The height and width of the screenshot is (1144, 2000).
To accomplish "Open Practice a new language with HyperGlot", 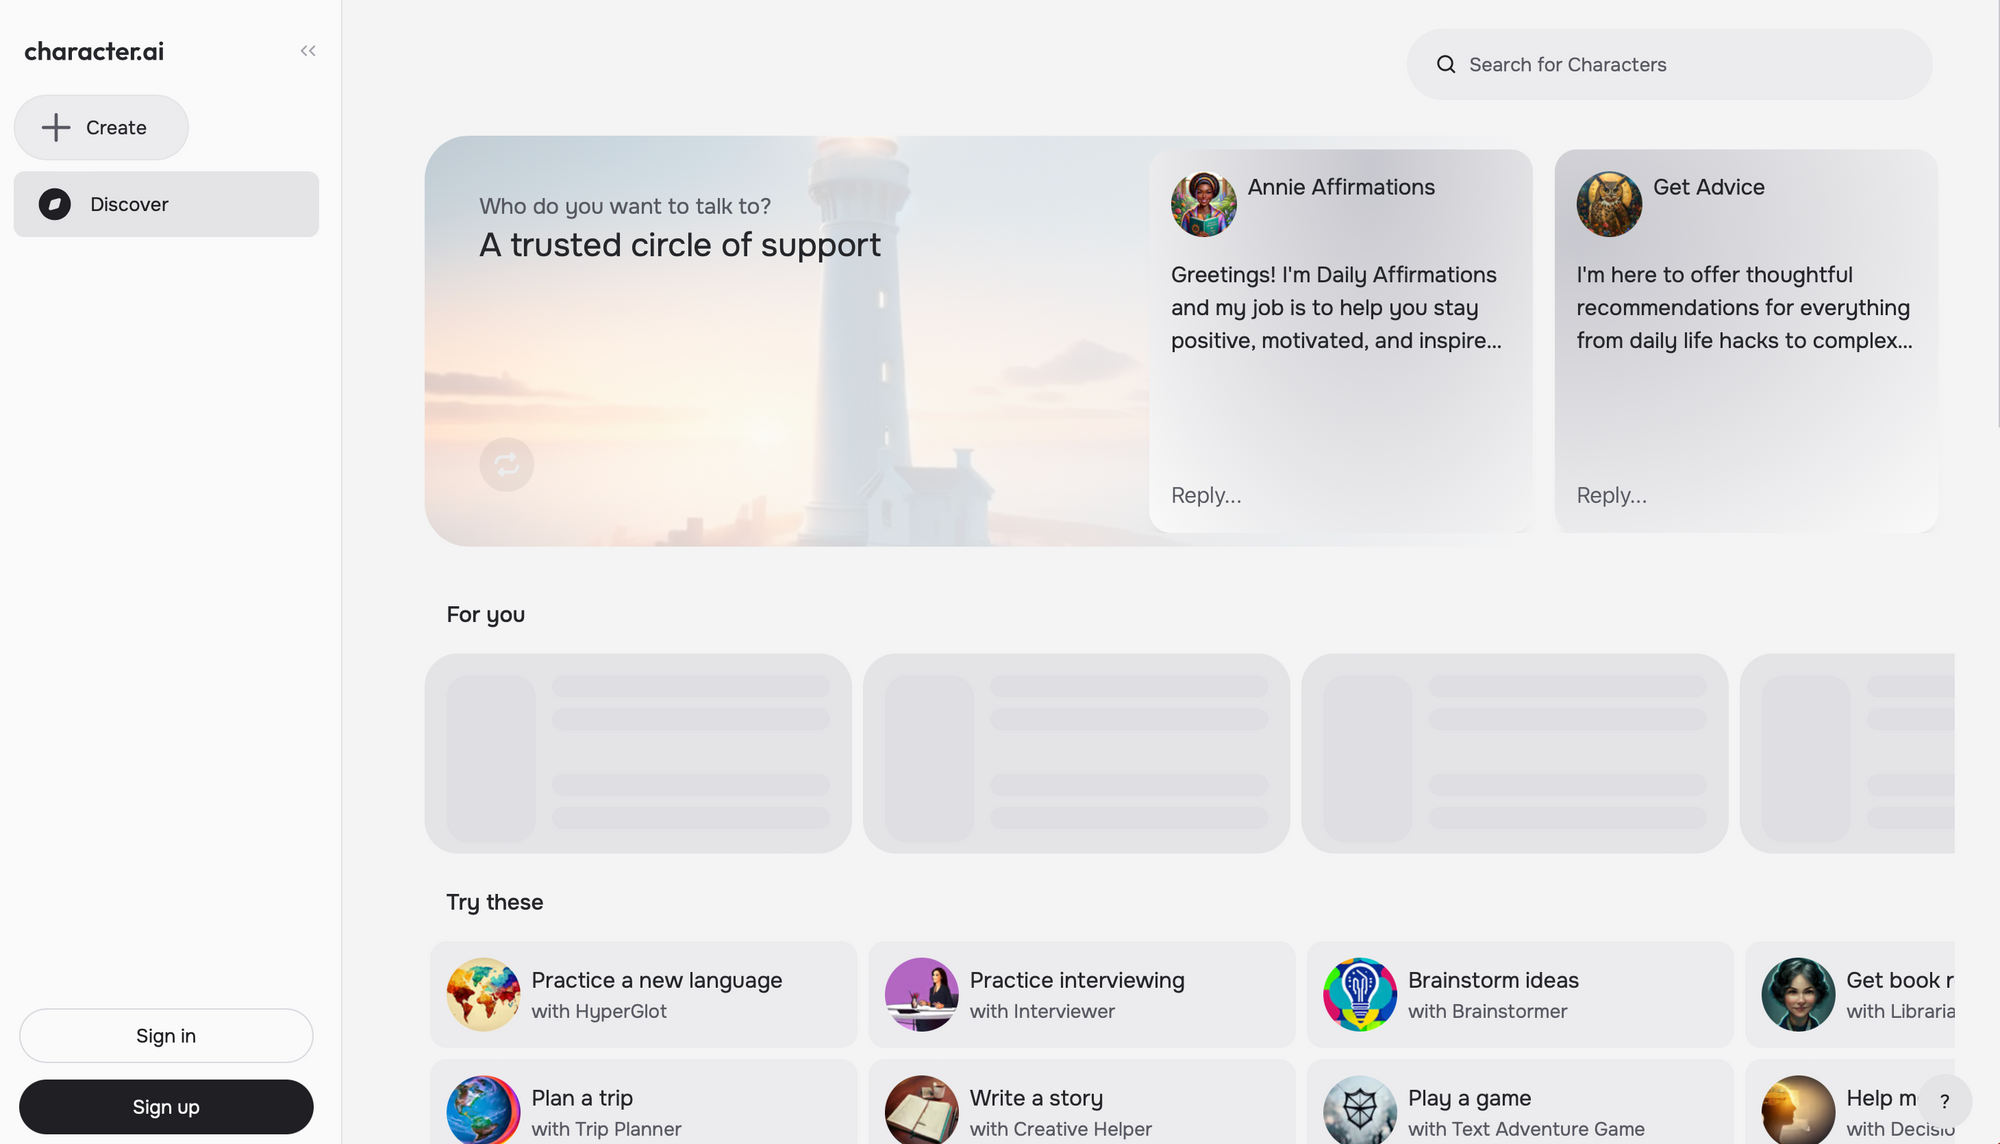I will coord(643,994).
